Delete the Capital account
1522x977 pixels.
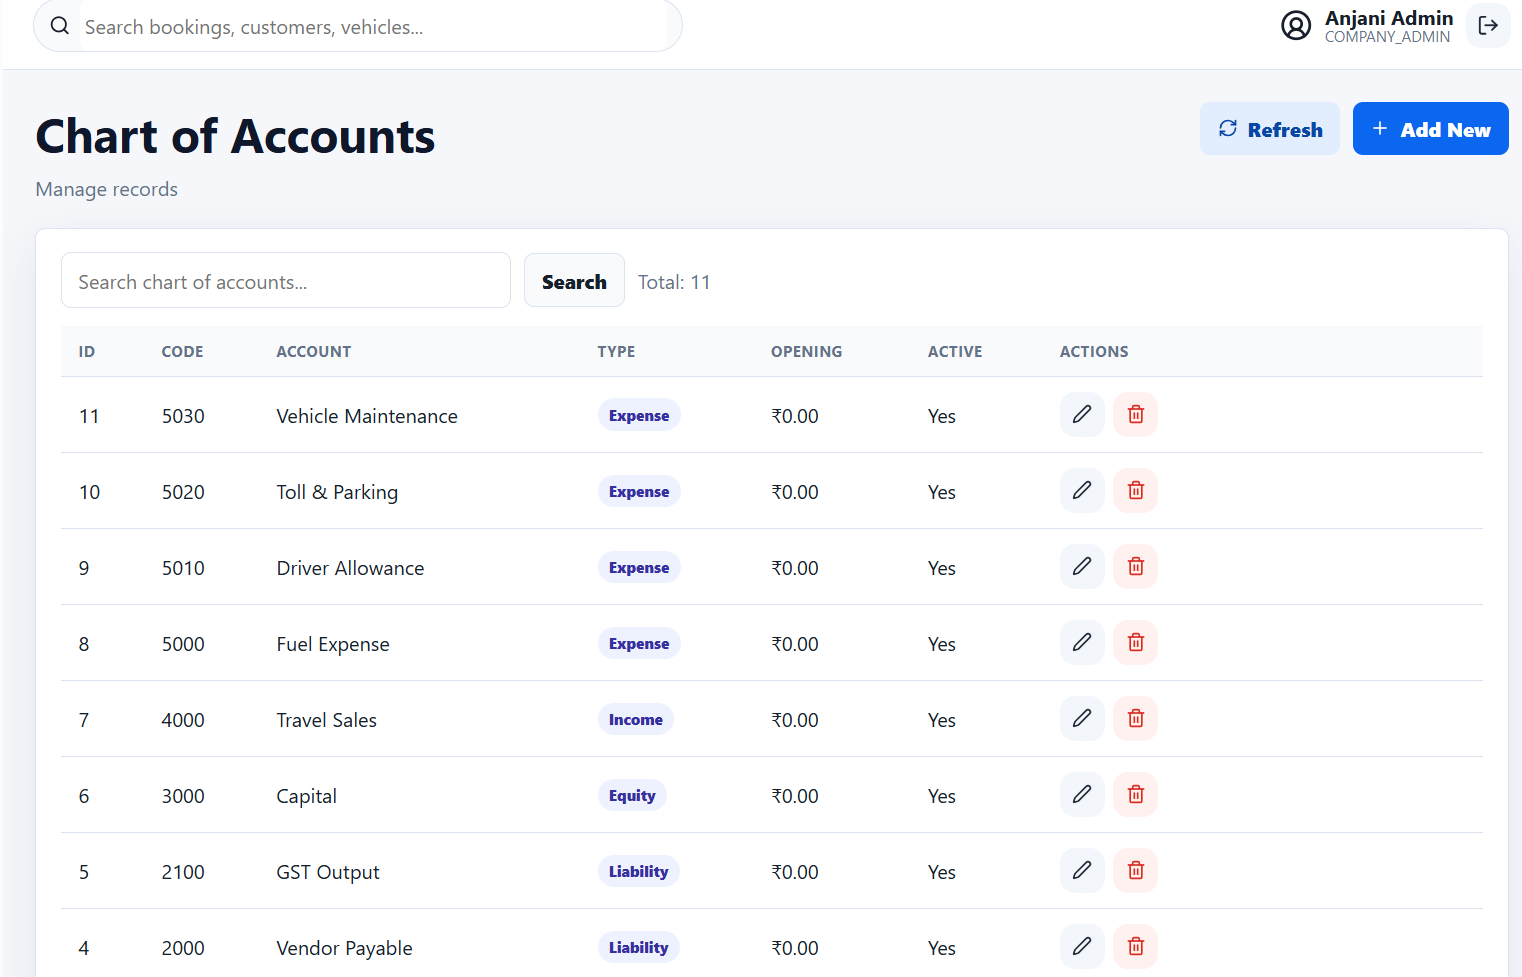click(1135, 795)
